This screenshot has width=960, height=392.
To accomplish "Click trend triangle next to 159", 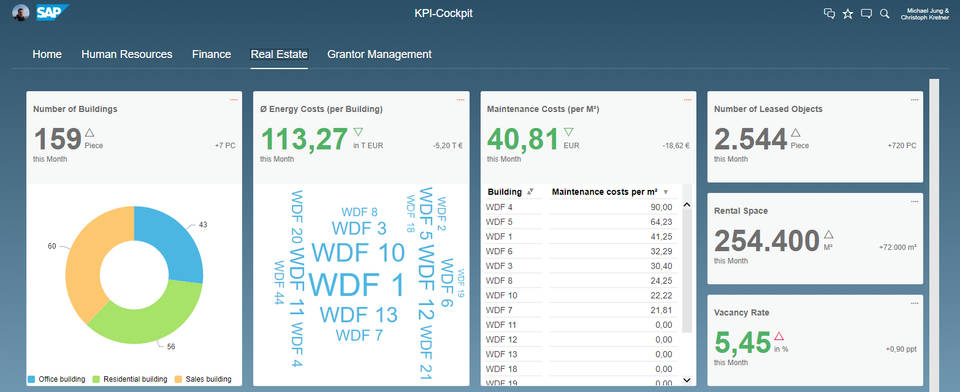I will pyautogui.click(x=89, y=132).
